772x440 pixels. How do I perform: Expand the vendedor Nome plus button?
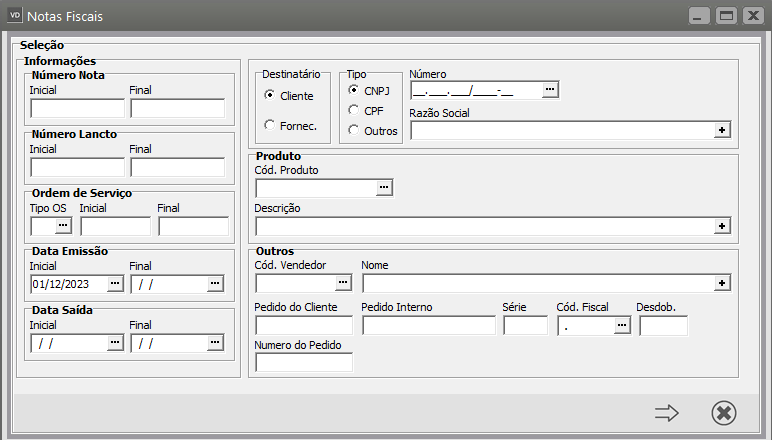[722, 283]
